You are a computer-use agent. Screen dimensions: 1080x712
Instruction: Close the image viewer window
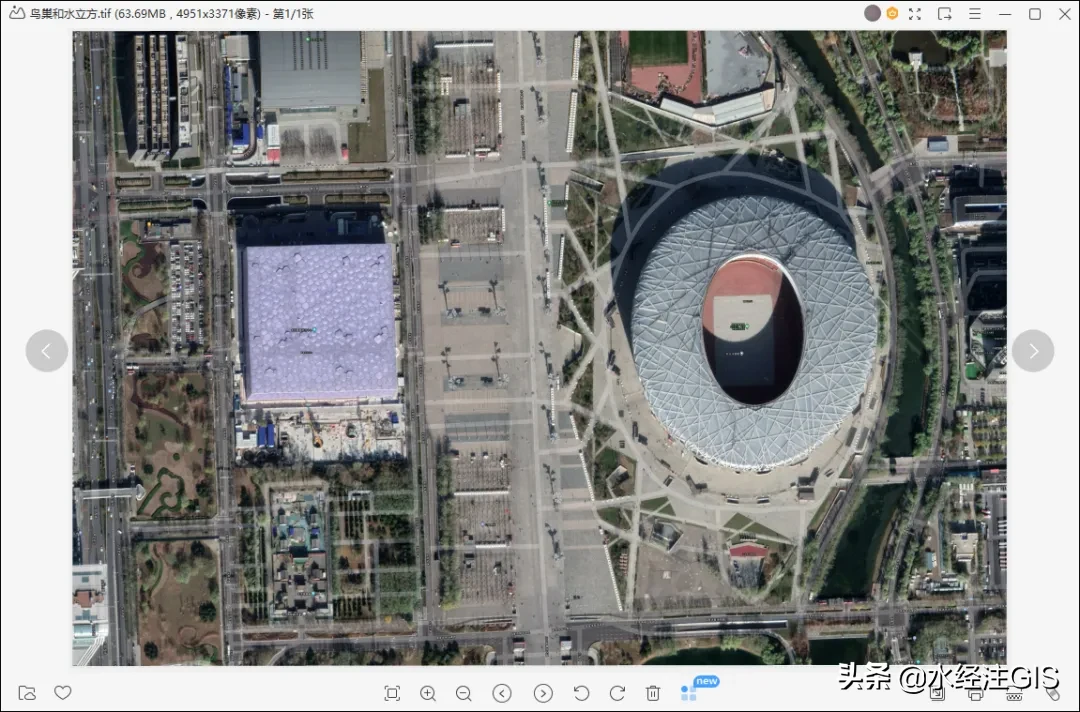click(1065, 14)
